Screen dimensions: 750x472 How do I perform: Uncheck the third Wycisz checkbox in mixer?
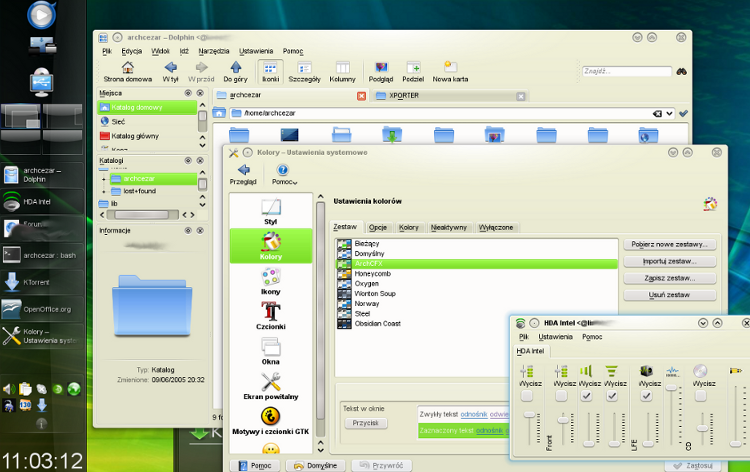(586, 396)
